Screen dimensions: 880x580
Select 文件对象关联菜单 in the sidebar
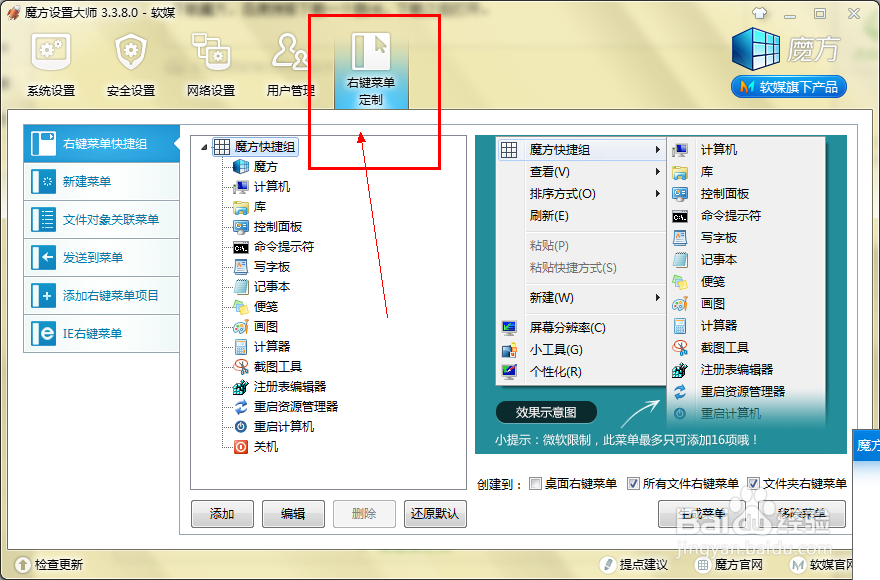click(x=102, y=220)
